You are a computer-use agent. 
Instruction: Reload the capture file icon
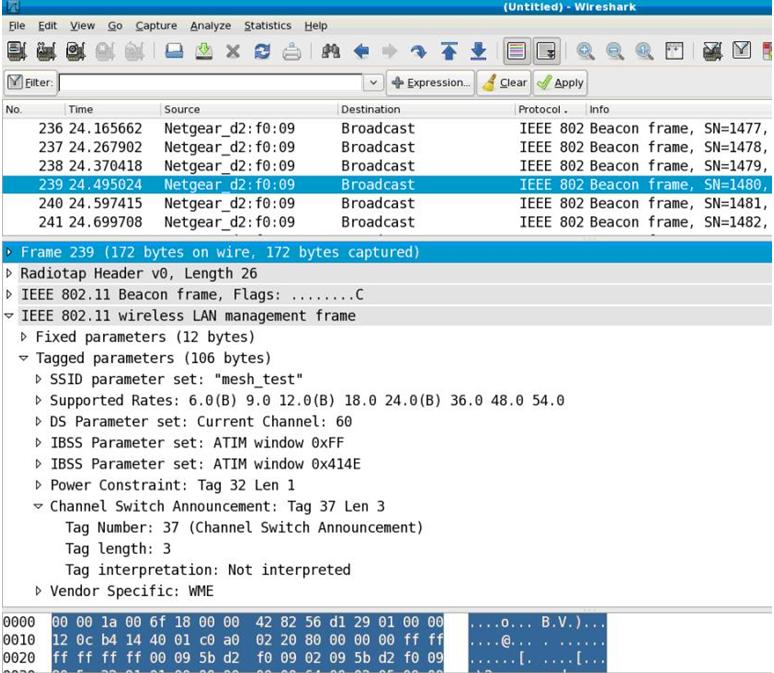point(262,51)
